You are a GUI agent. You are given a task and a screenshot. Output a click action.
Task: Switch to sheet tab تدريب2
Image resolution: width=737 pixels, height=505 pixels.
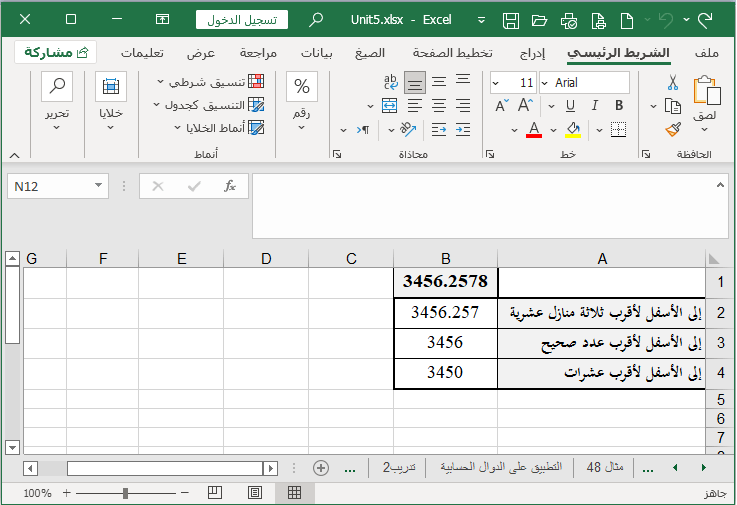pyautogui.click(x=399, y=467)
